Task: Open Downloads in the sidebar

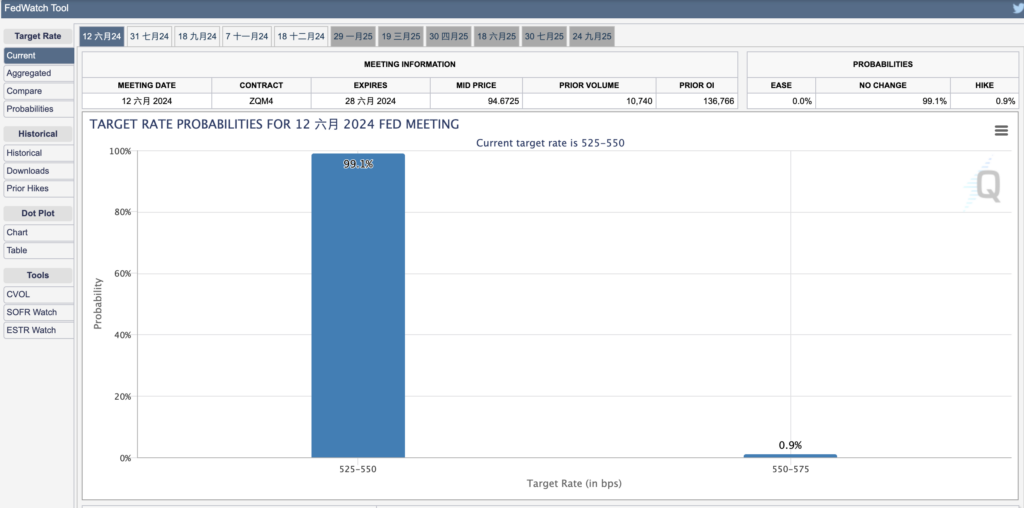Action: [x=39, y=170]
